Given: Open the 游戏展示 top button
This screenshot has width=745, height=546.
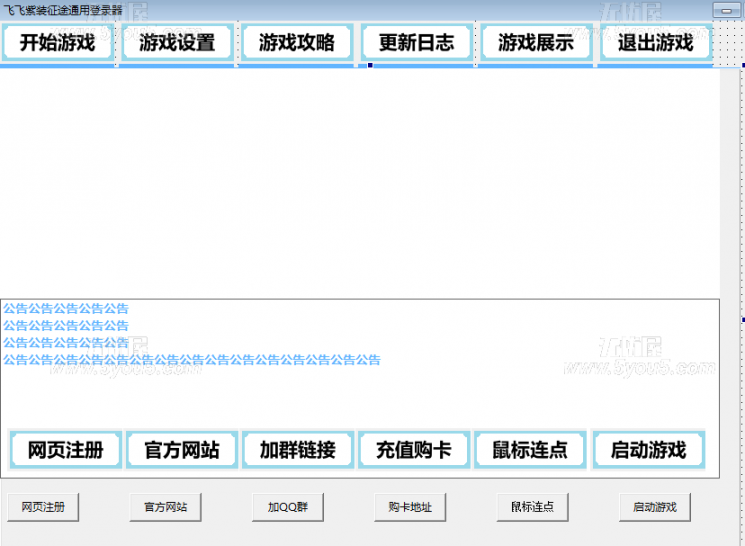Looking at the screenshot, I should (536, 42).
